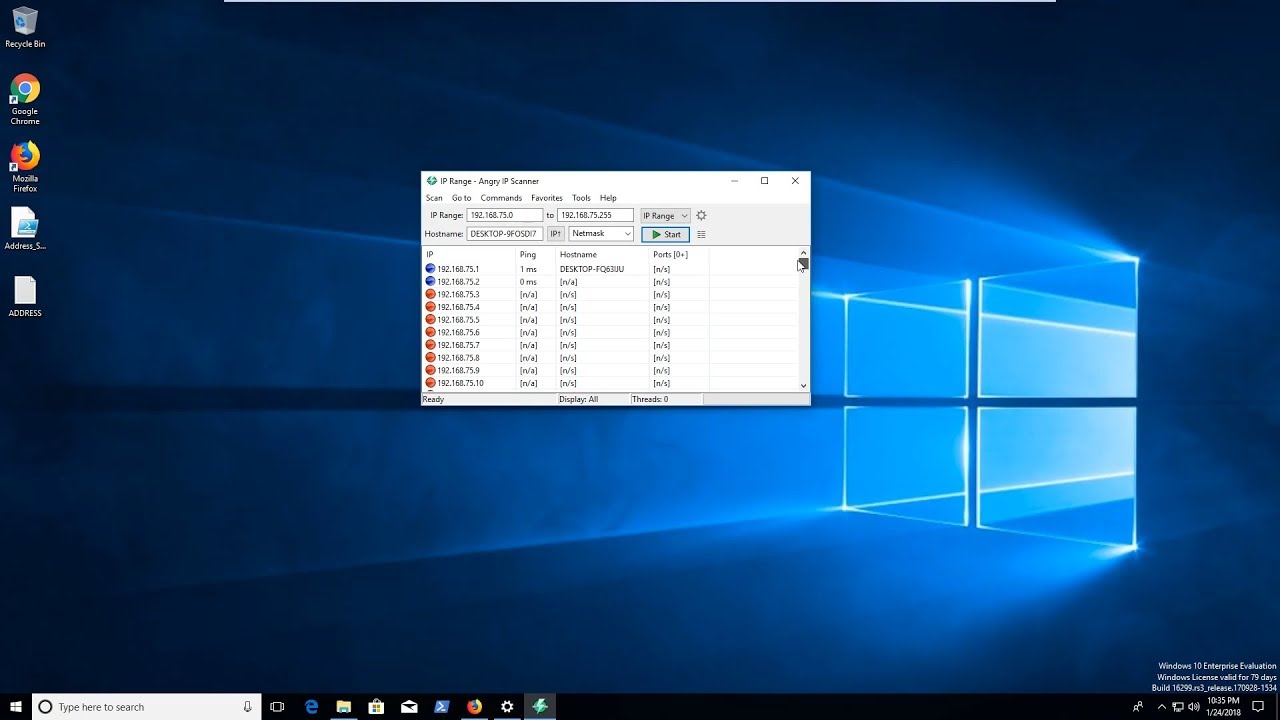Open Mozilla Firefox from the taskbar
The height and width of the screenshot is (720, 1280).
point(474,706)
